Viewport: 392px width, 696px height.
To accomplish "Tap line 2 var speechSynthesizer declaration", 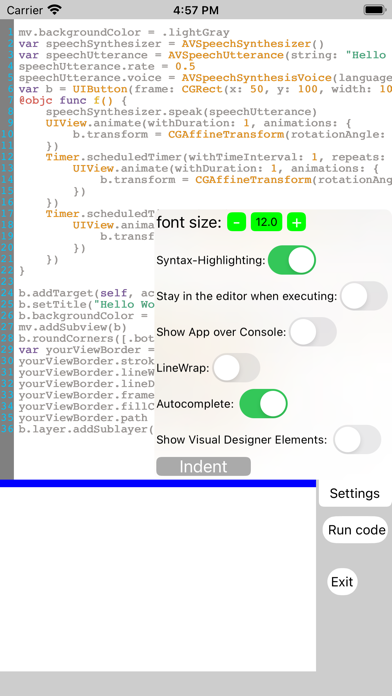I will (171, 44).
